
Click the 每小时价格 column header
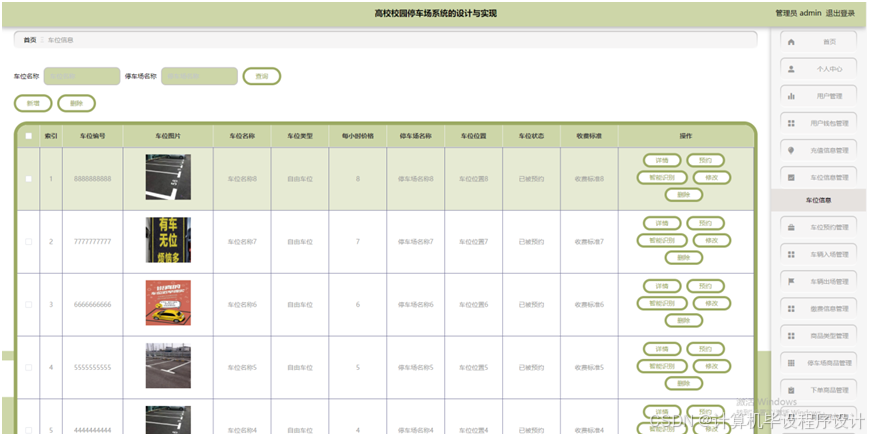(357, 136)
